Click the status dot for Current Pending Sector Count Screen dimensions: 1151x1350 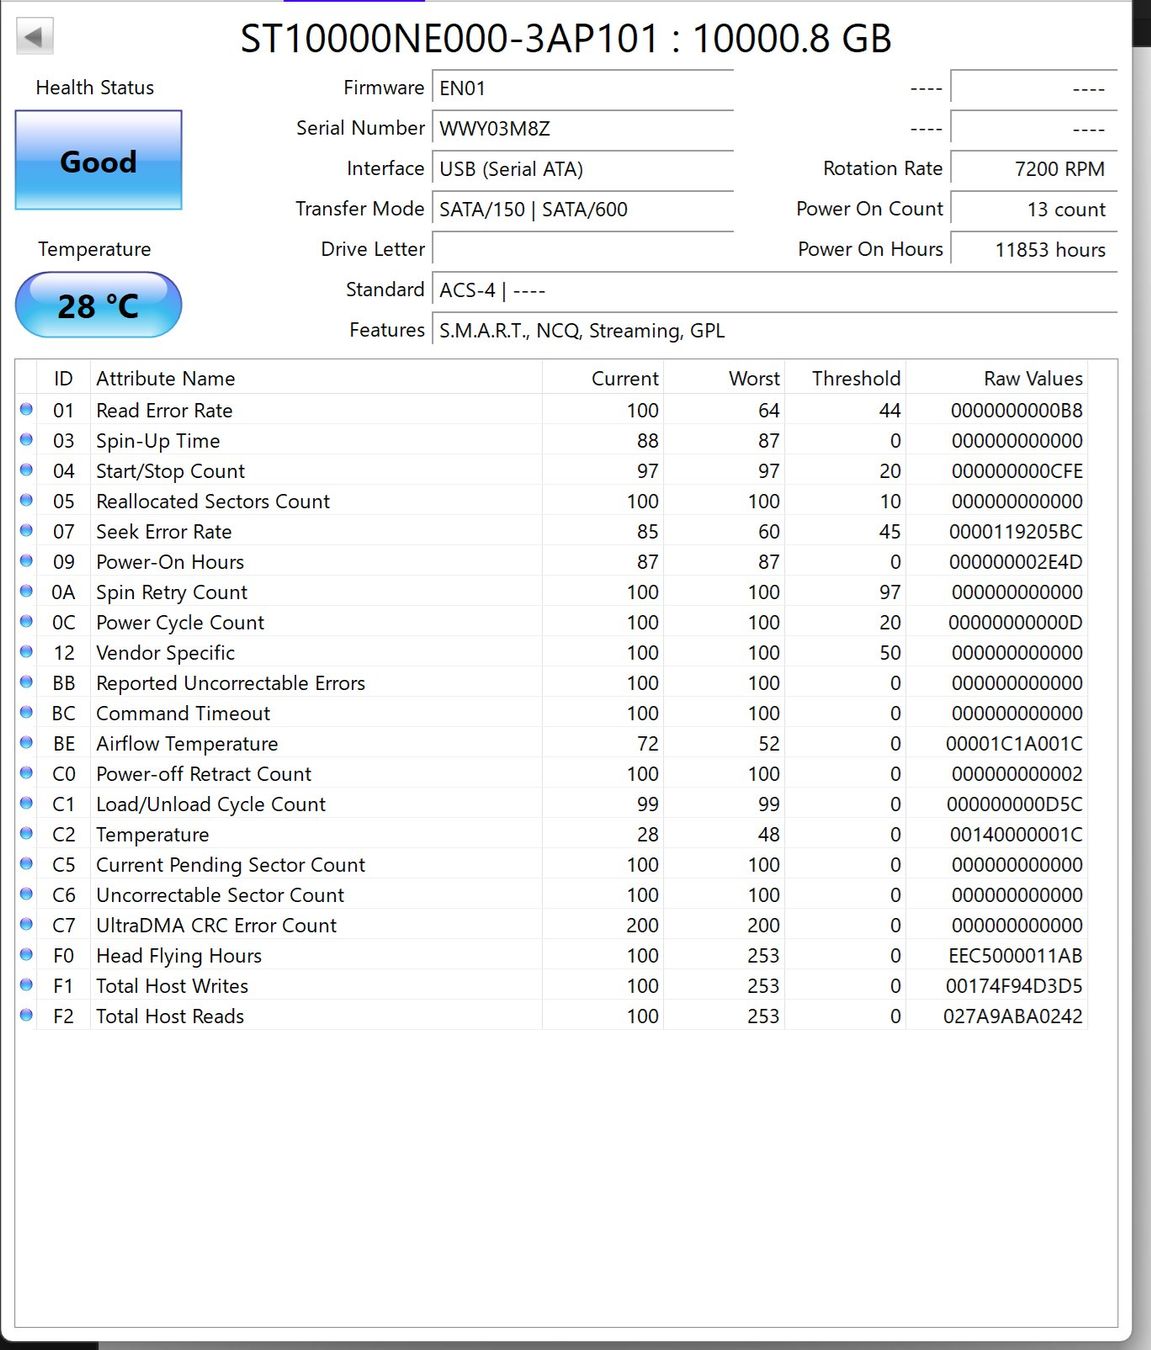pos(27,864)
